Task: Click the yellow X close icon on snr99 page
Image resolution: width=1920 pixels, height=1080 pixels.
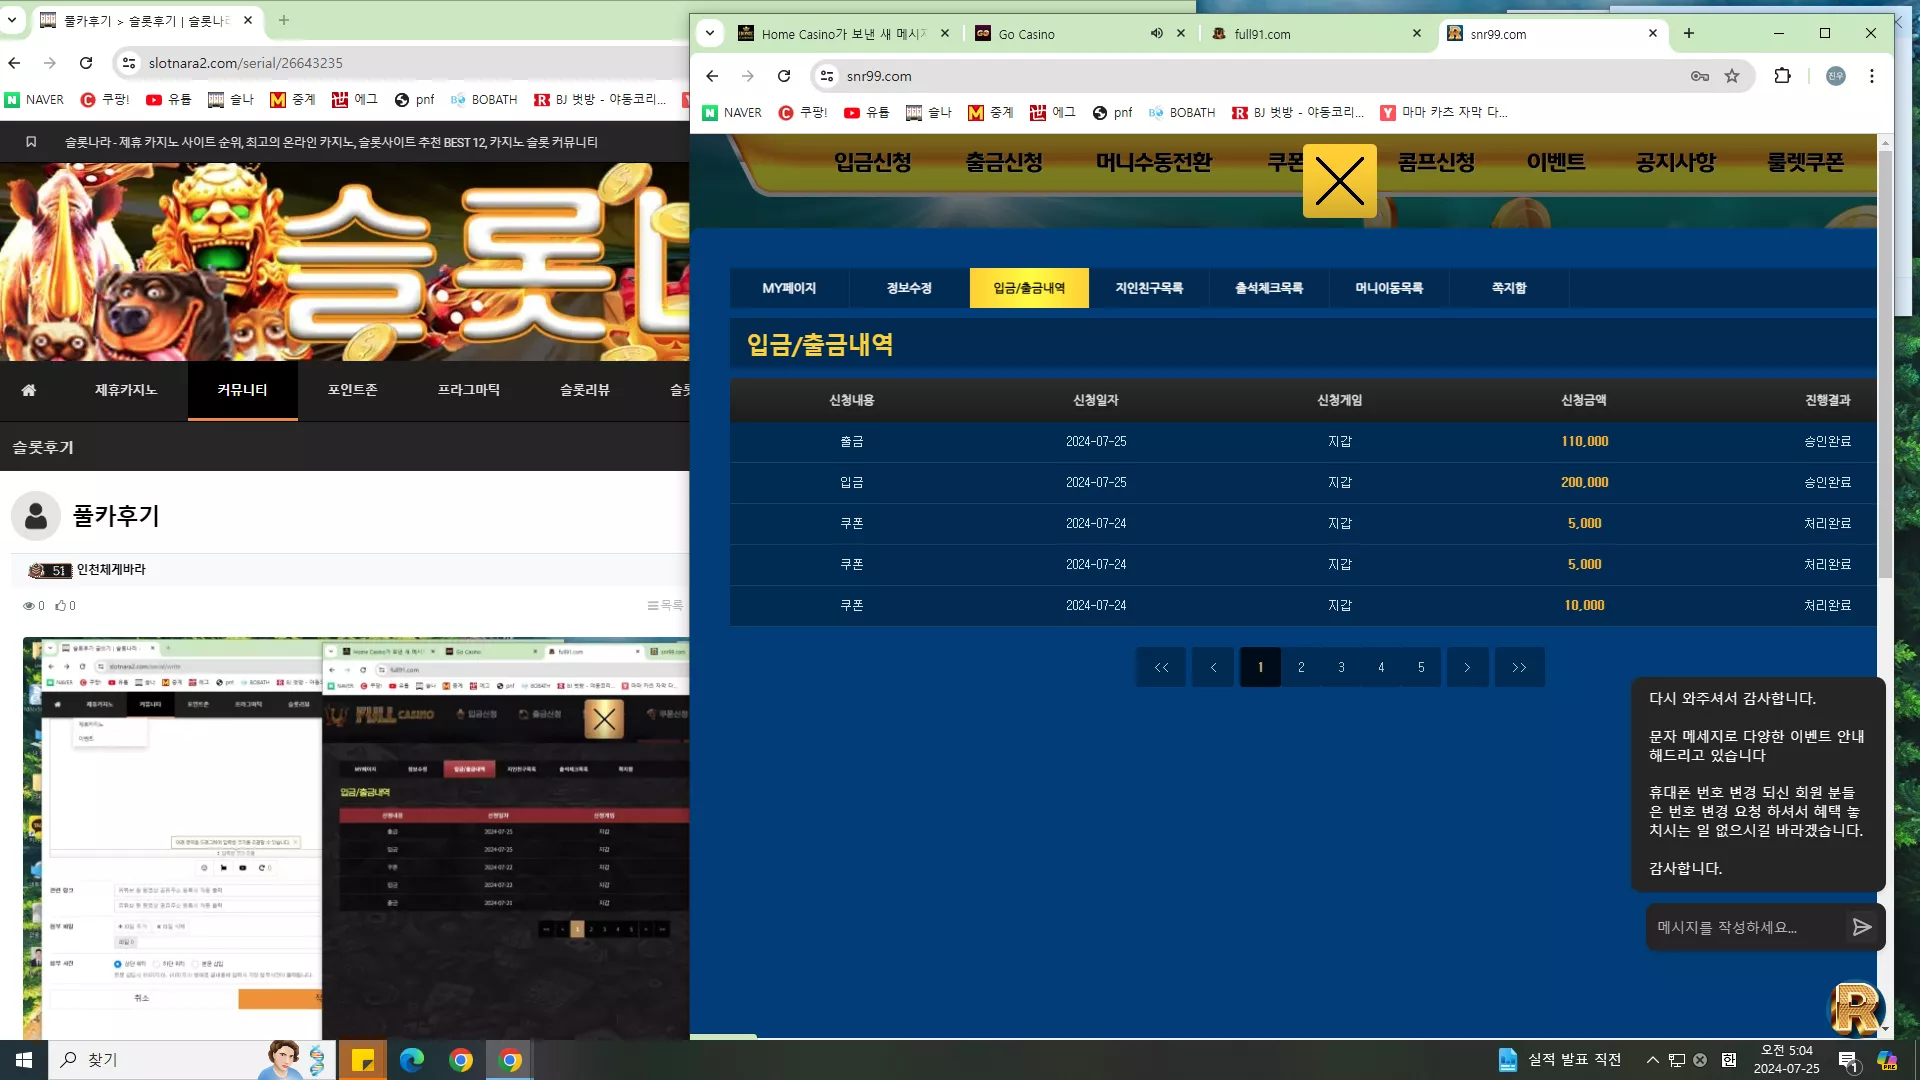Action: (x=1339, y=181)
